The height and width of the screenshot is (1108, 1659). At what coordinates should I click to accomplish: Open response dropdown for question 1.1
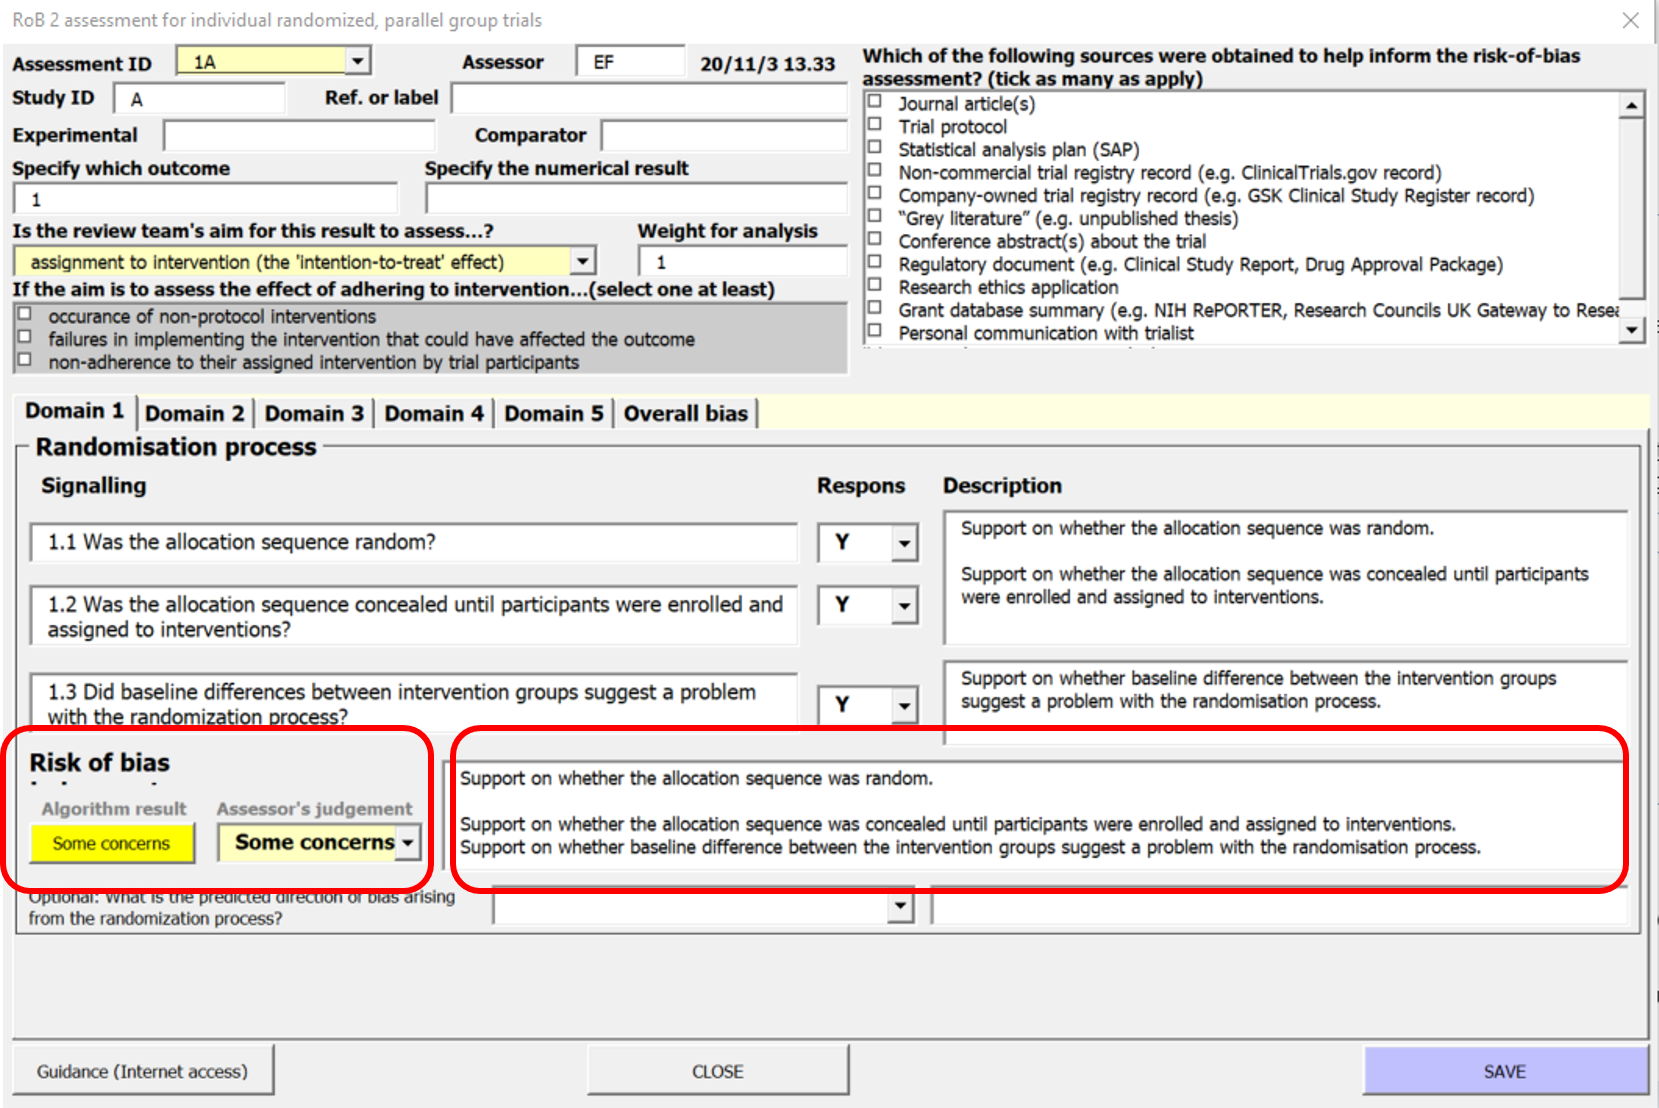click(x=904, y=544)
